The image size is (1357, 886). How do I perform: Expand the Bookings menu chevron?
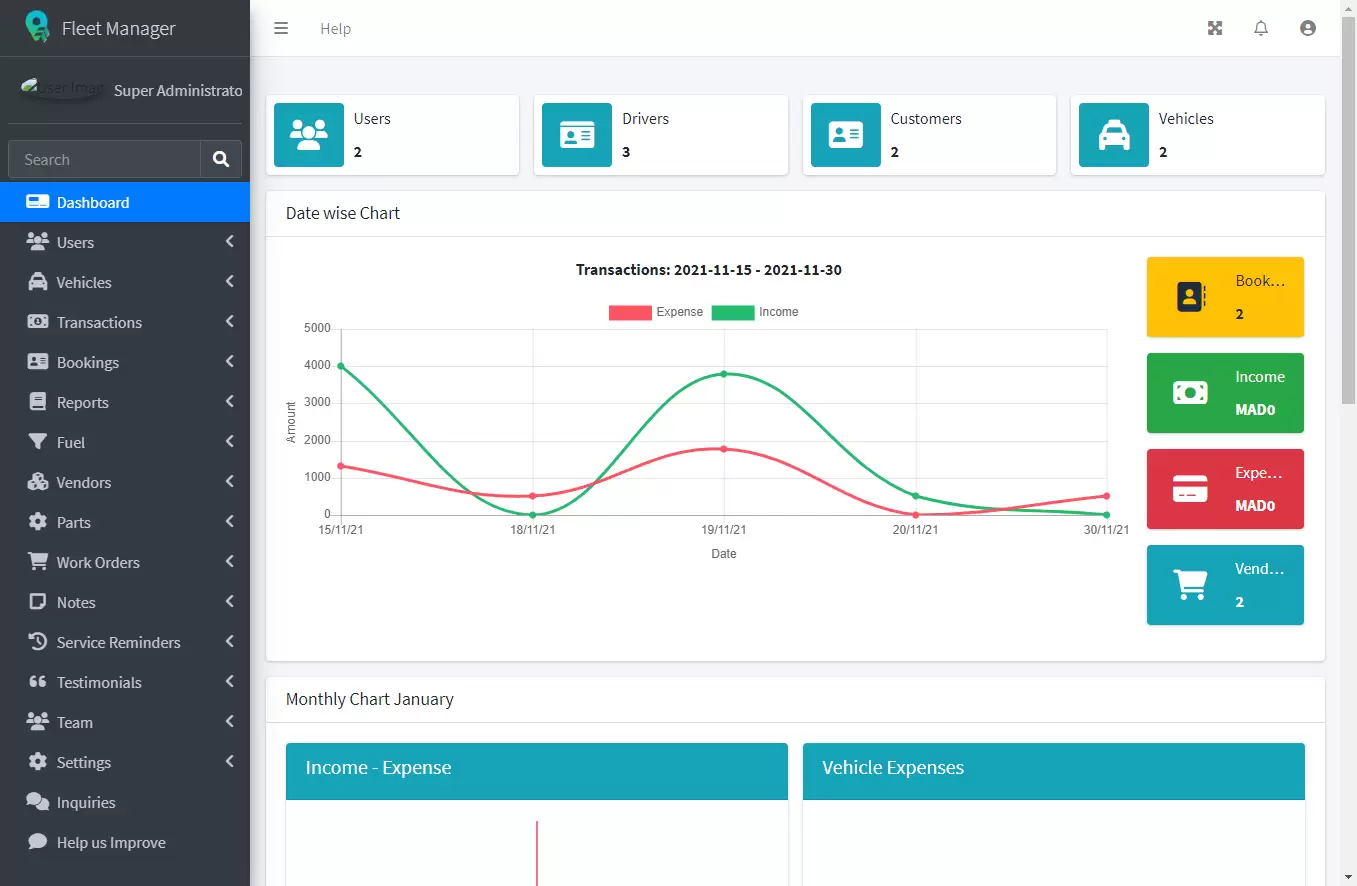click(230, 362)
